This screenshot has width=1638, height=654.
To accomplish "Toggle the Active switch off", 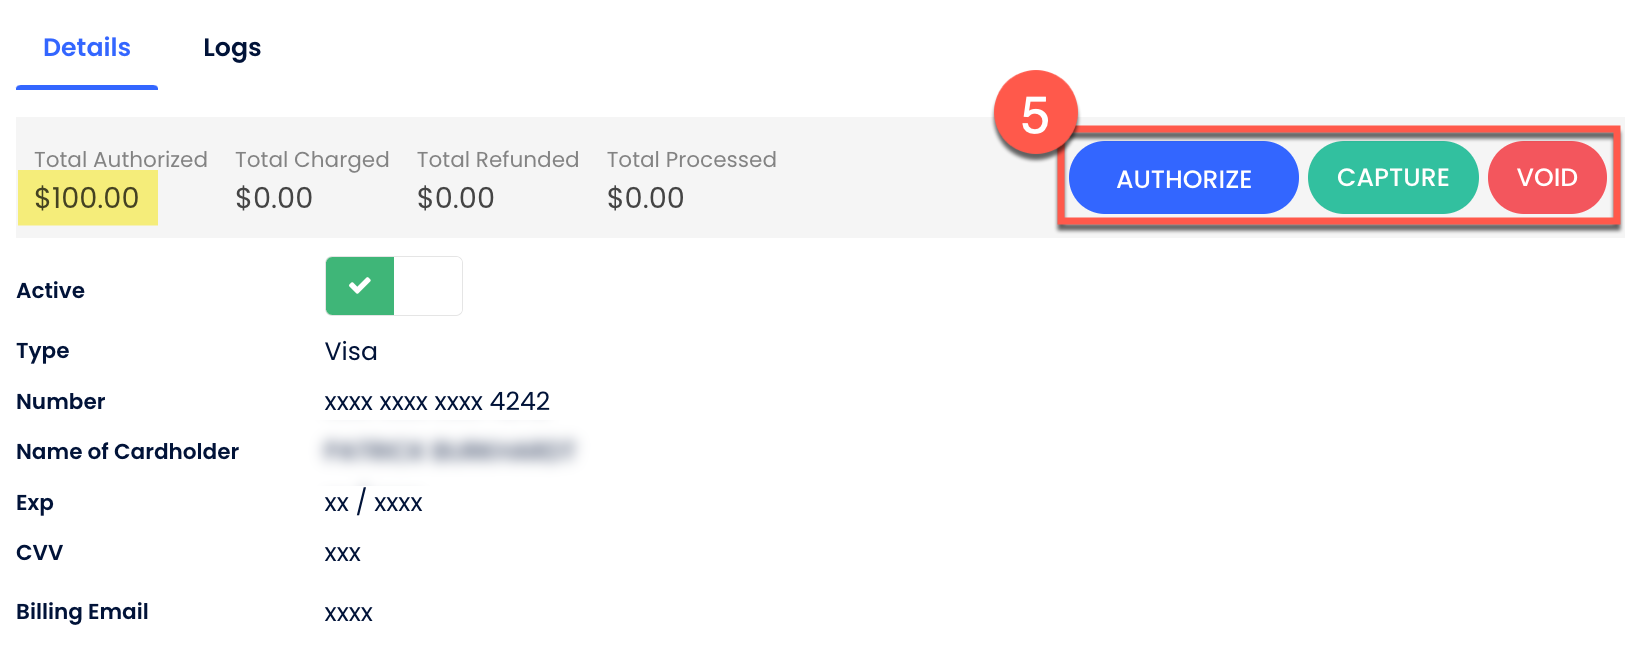I will [394, 286].
